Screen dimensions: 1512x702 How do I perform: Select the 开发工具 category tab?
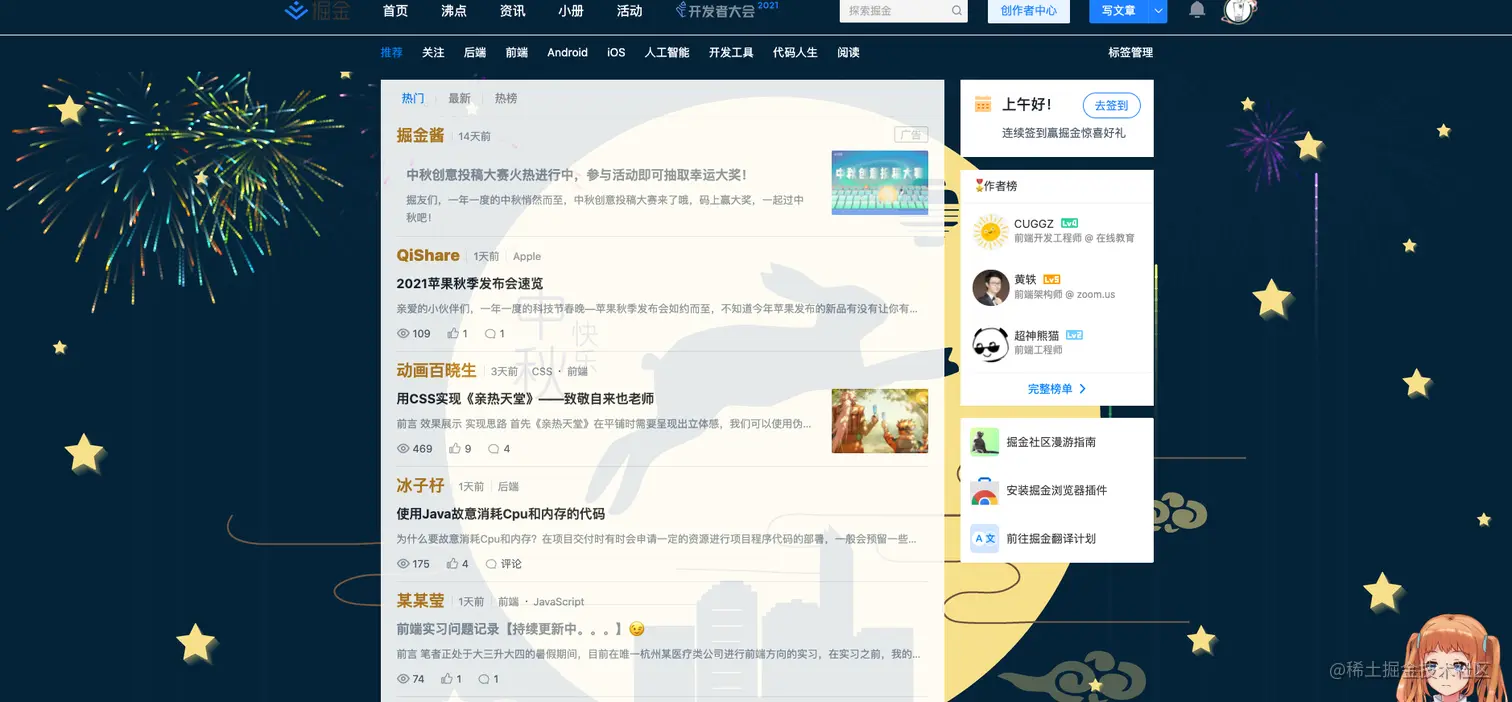point(731,52)
